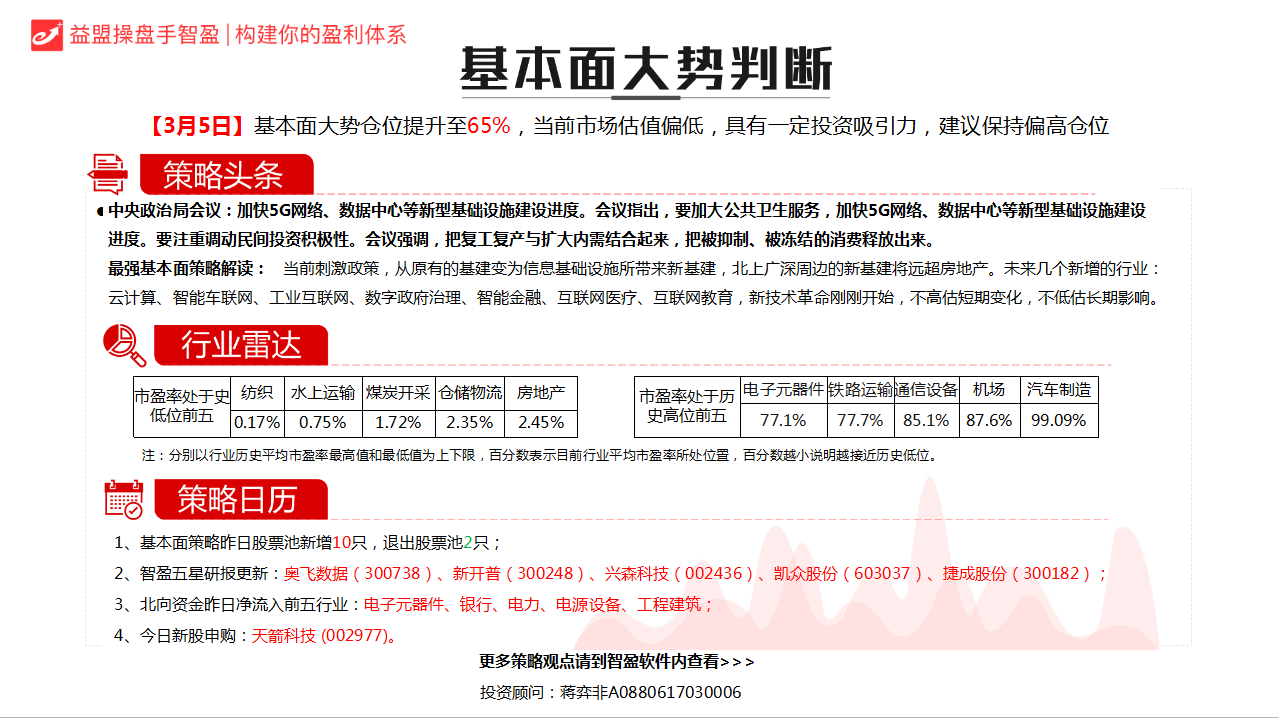Open stock 兴森科技（002436）

click(677, 573)
